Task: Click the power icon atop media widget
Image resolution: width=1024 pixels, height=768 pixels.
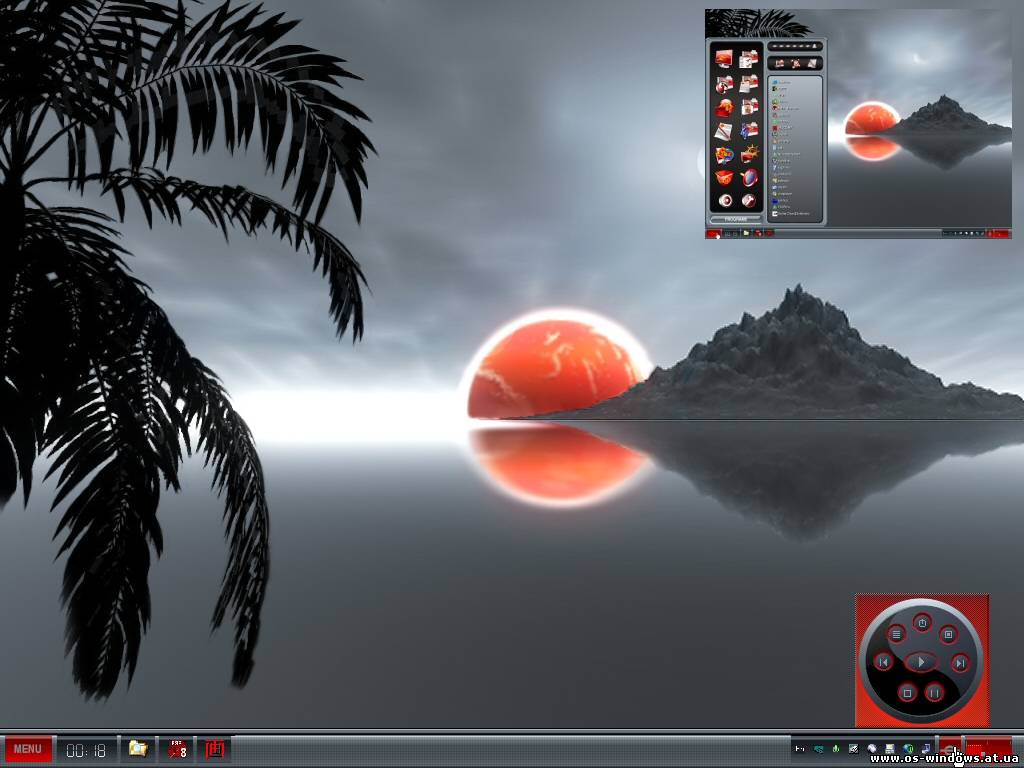Action: coord(921,623)
